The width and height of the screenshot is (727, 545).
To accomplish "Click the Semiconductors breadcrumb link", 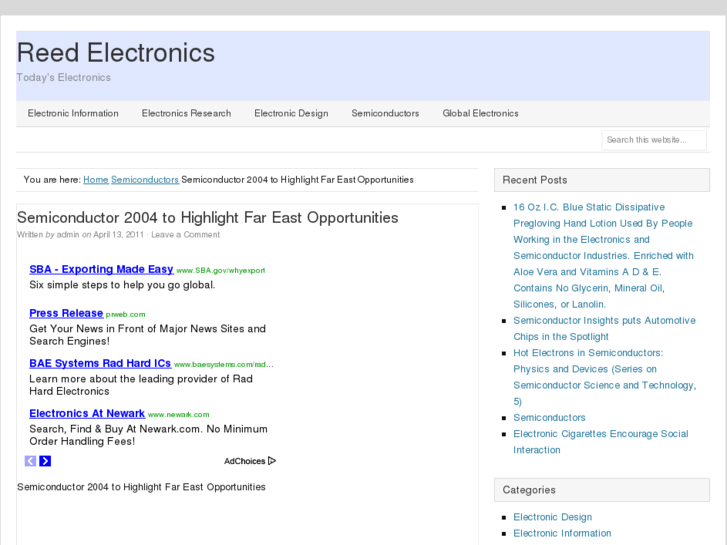I will [x=145, y=180].
